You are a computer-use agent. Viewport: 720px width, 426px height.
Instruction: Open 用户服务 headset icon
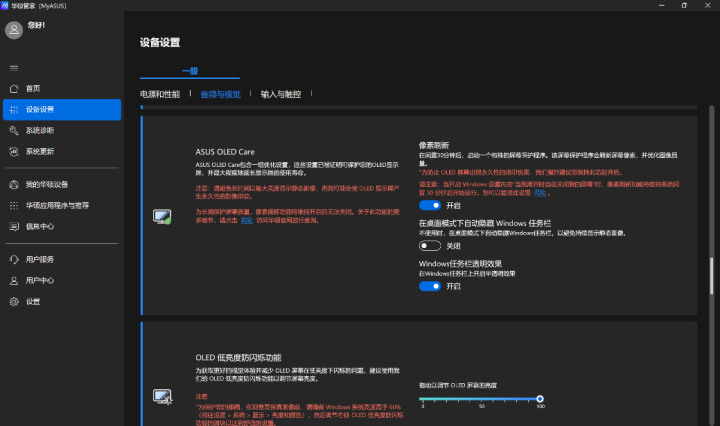pos(14,259)
